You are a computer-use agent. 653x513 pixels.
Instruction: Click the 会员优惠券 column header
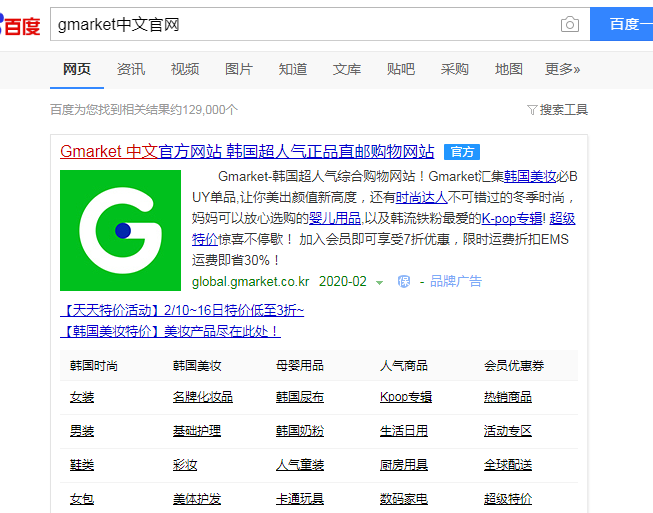point(514,366)
